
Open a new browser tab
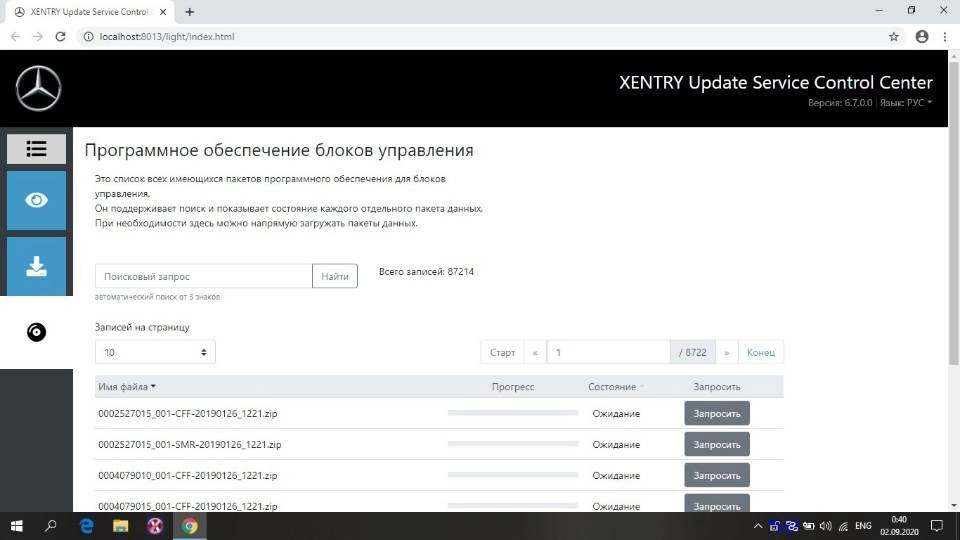pos(190,12)
